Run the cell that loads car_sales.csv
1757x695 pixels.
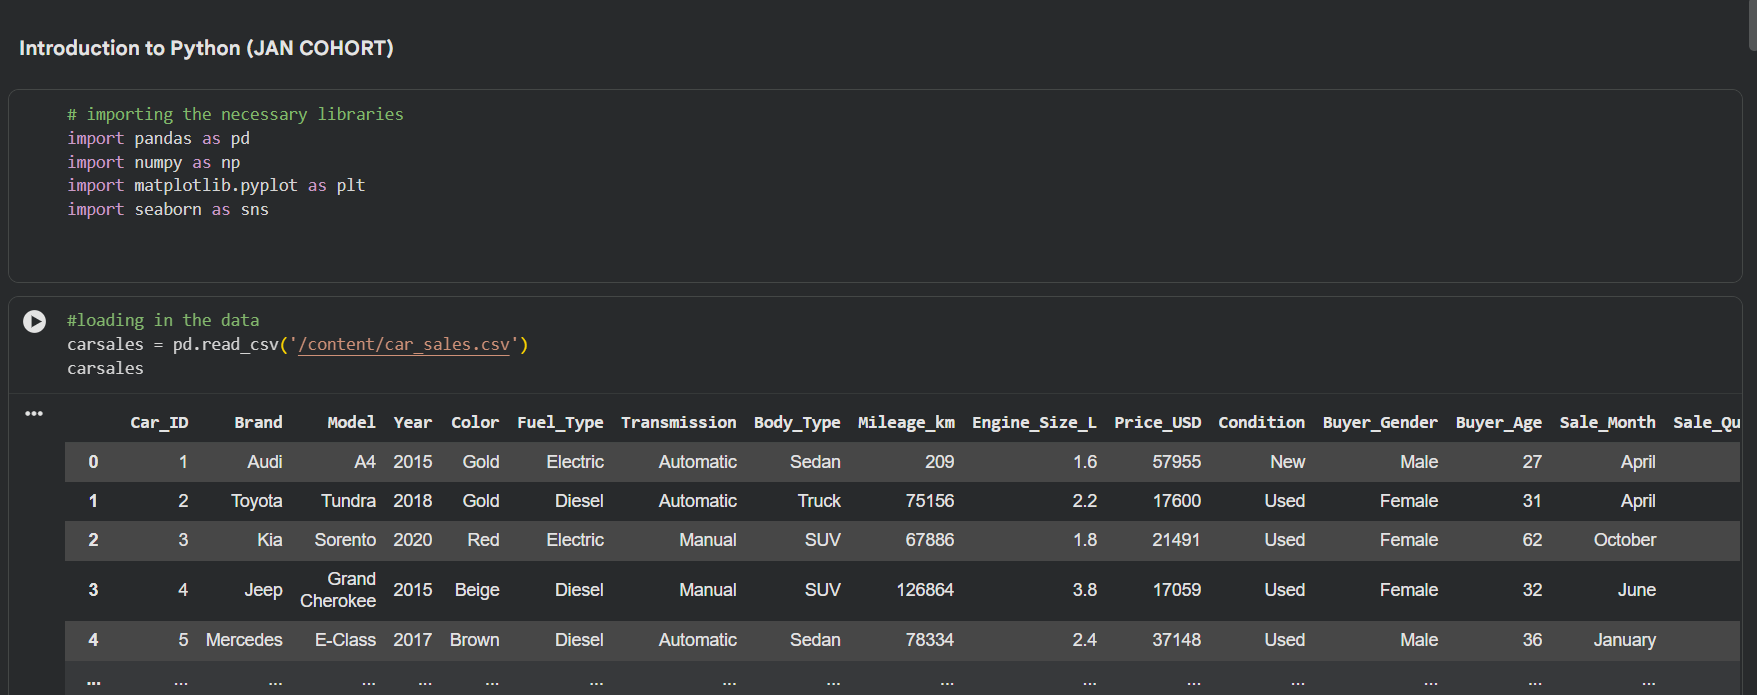pos(35,321)
